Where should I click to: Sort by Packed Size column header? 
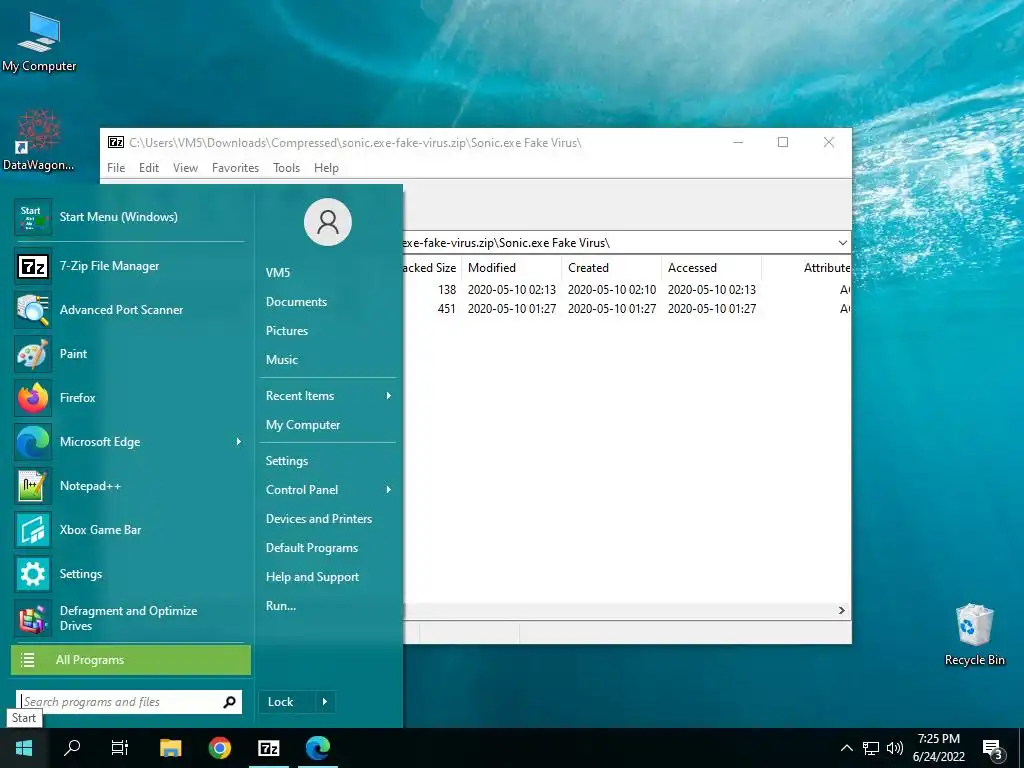431,268
